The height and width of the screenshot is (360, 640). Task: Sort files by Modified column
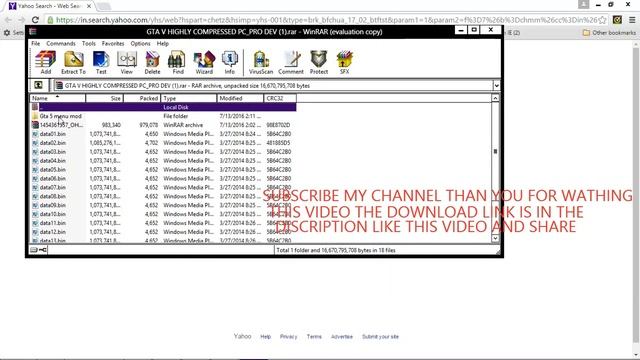coord(240,98)
